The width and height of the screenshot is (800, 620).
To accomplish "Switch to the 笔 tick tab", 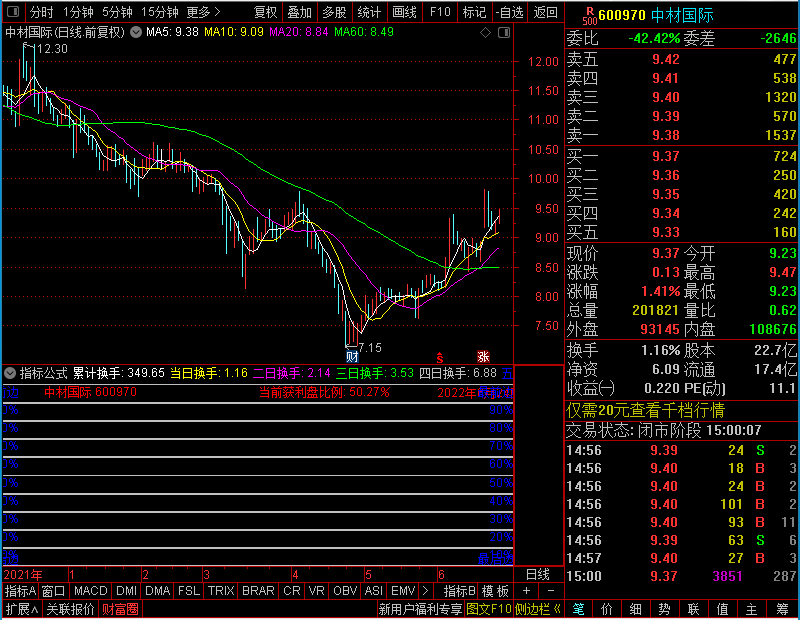I will [579, 609].
